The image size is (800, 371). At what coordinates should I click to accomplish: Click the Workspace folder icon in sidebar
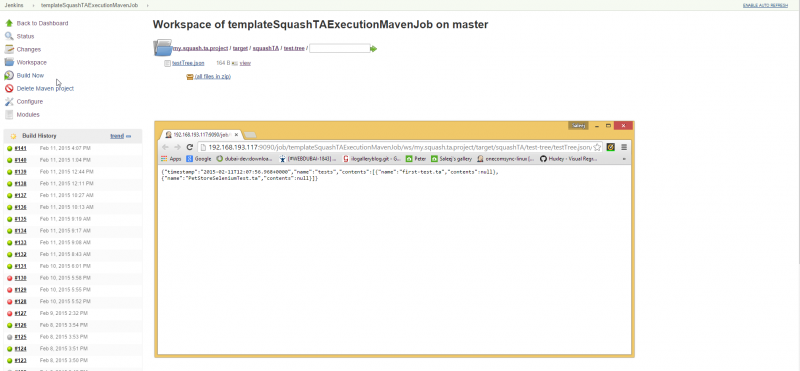[9, 62]
